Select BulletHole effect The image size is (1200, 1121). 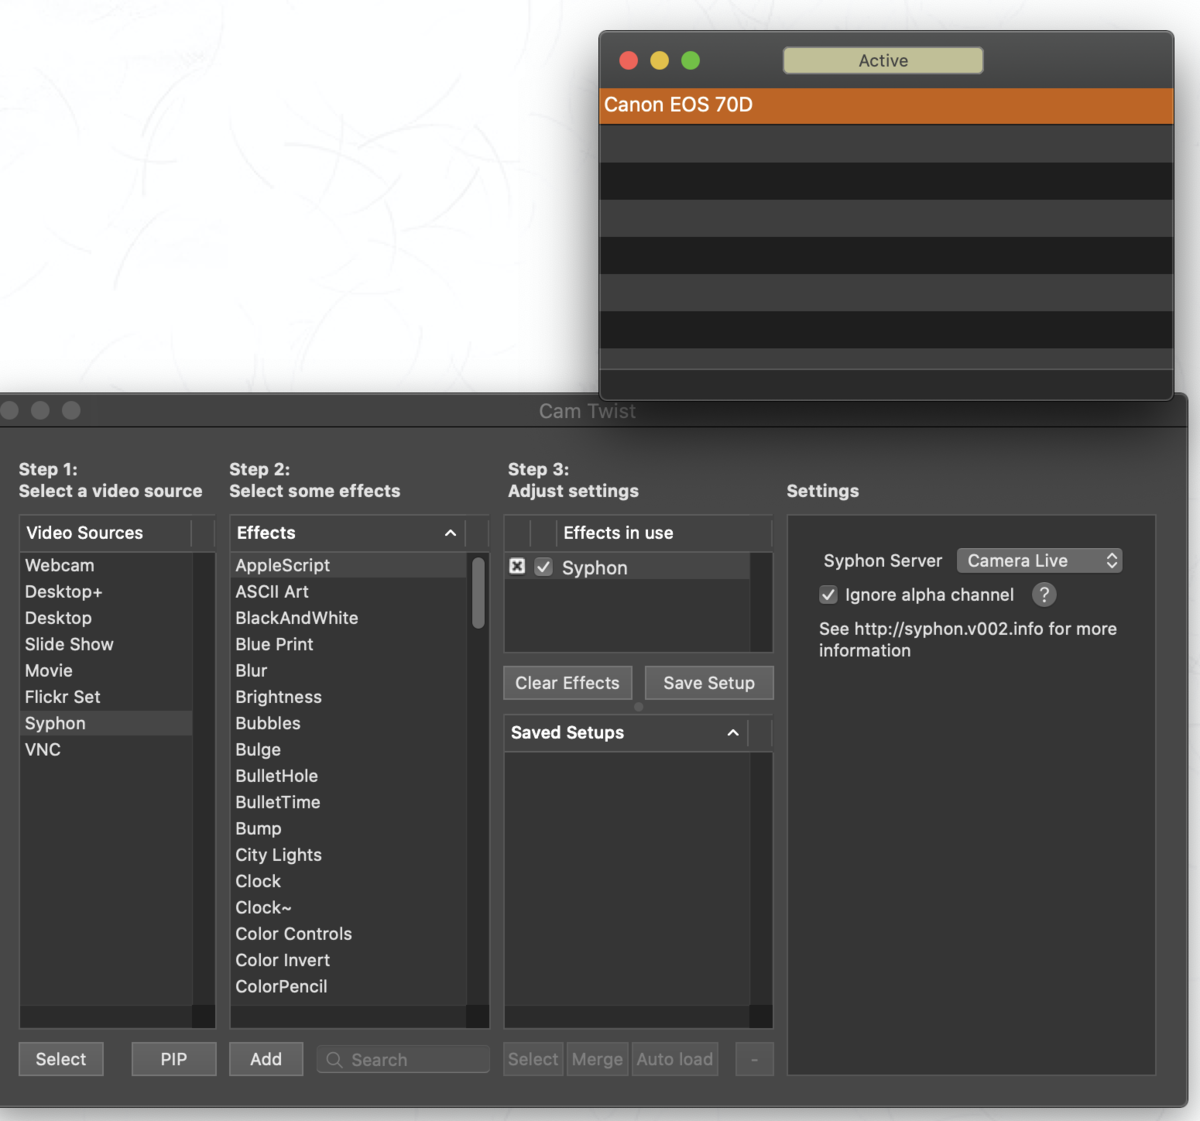click(x=348, y=776)
